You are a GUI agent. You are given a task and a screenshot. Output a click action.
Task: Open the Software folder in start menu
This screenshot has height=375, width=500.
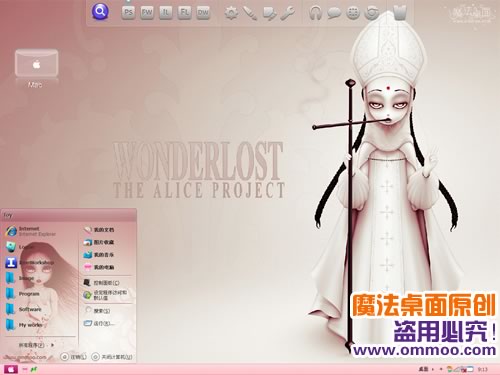coord(23,309)
